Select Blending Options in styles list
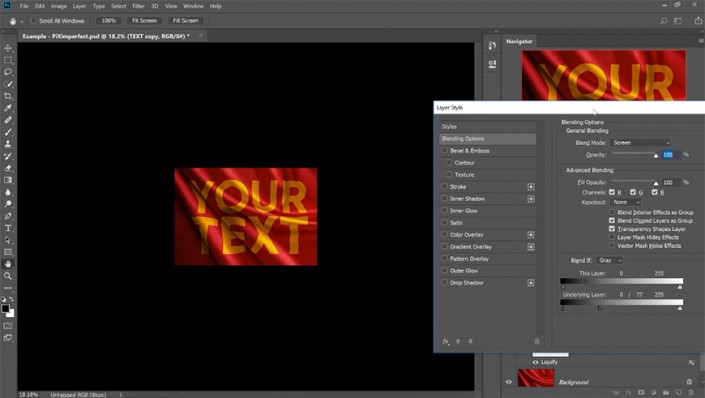The image size is (705, 398). pyautogui.click(x=487, y=139)
